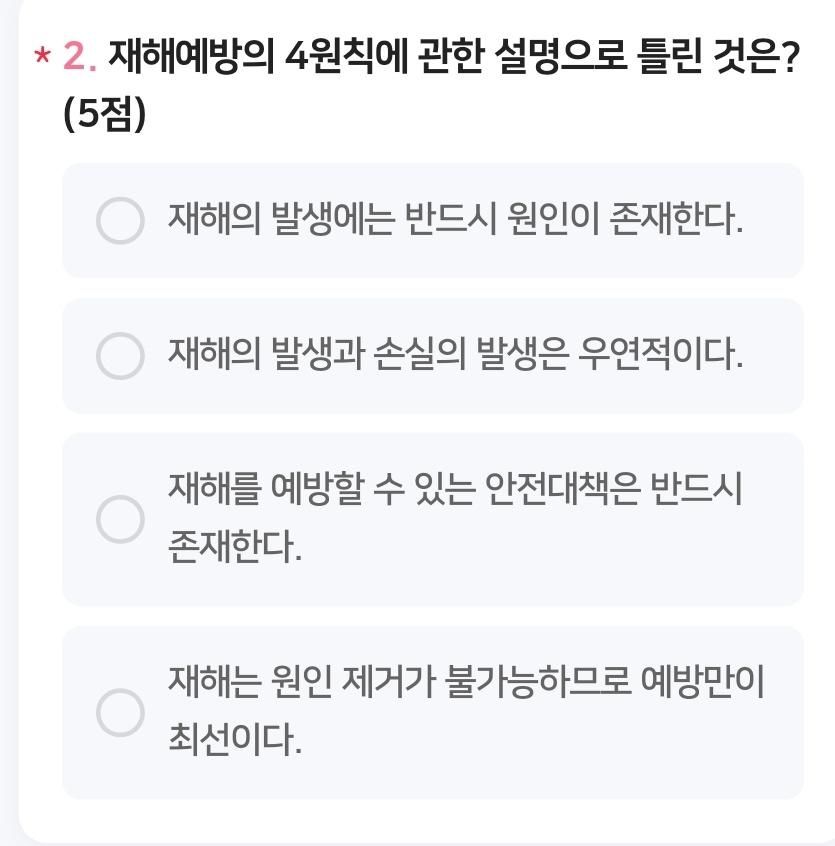Click the "(5점)" point value label
835x846 pixels.
click(x=104, y=115)
